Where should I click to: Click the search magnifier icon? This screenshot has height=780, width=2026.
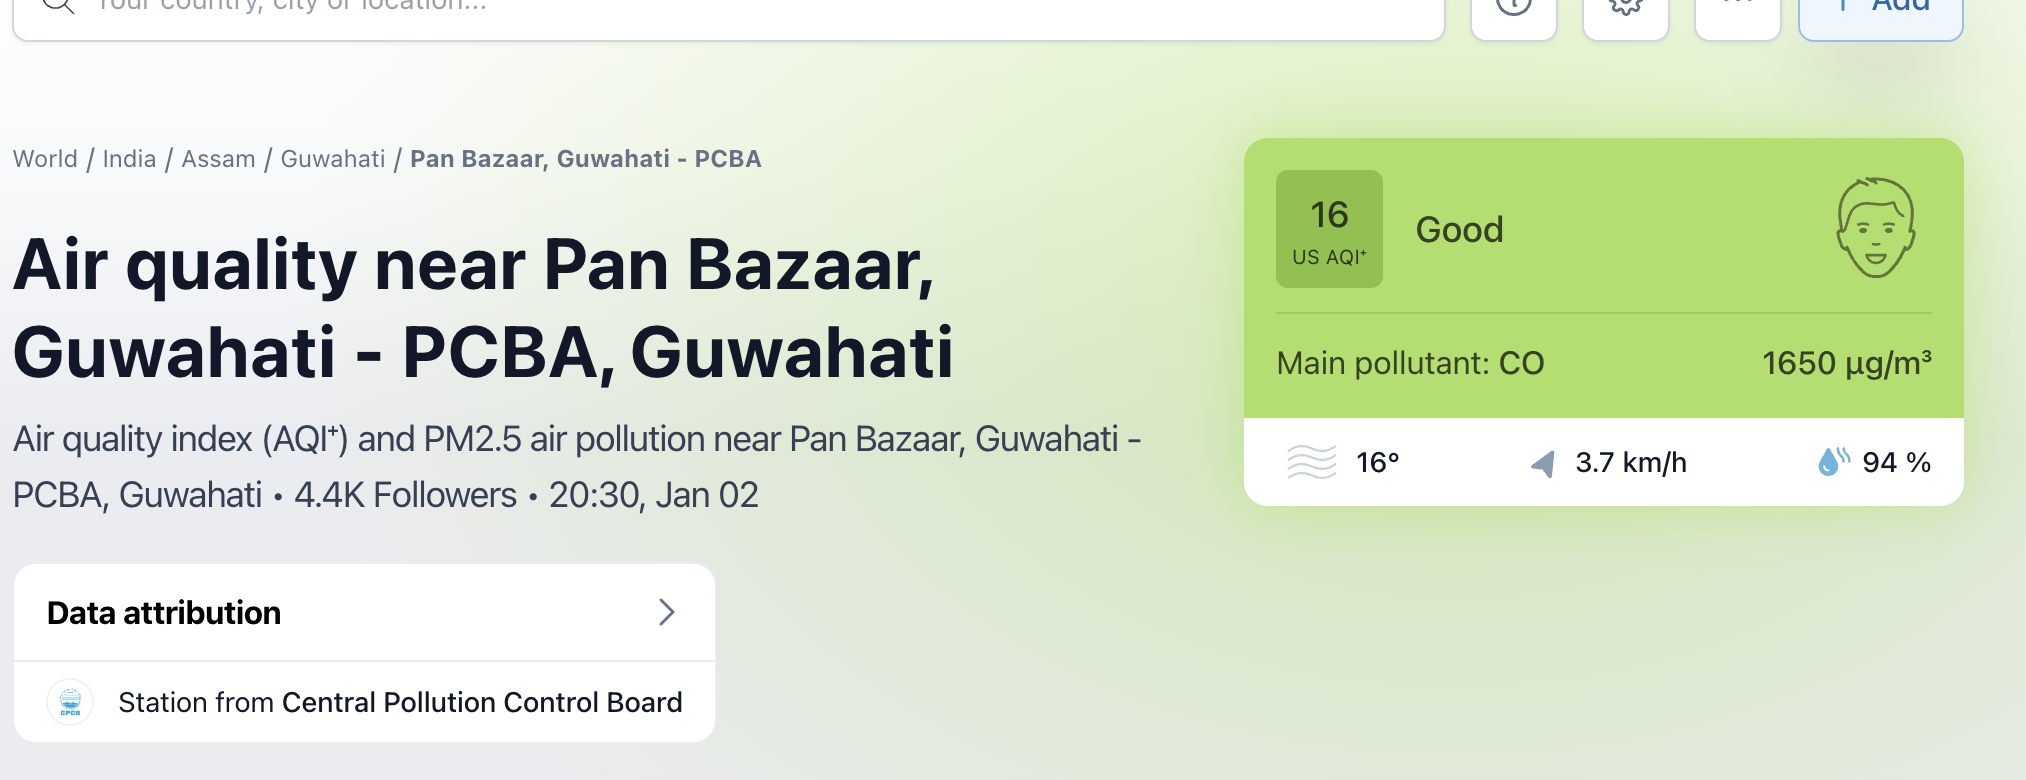coord(59,5)
